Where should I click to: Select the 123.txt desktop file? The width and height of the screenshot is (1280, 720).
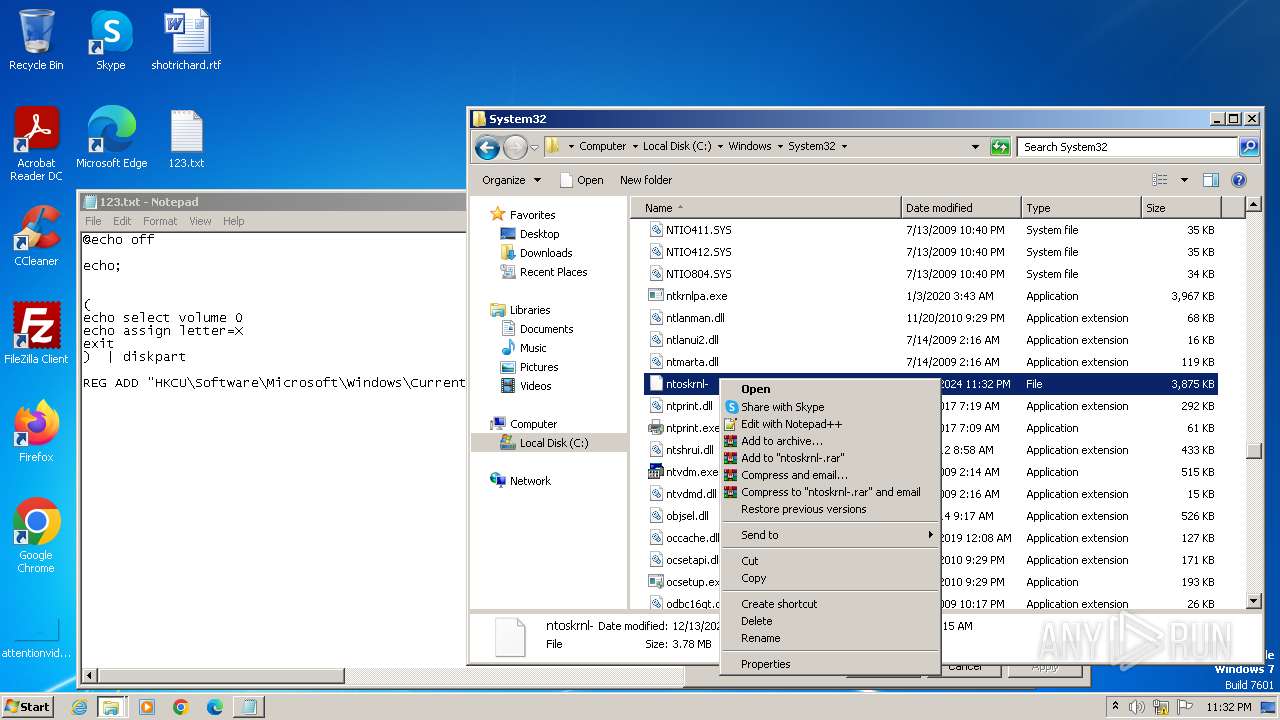(186, 138)
